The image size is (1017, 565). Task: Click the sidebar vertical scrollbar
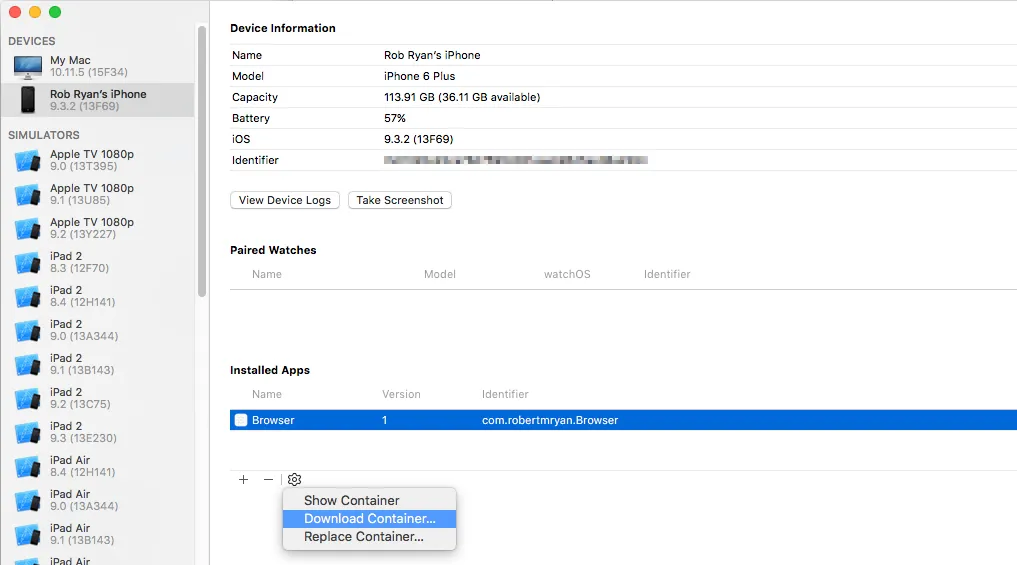point(202,161)
